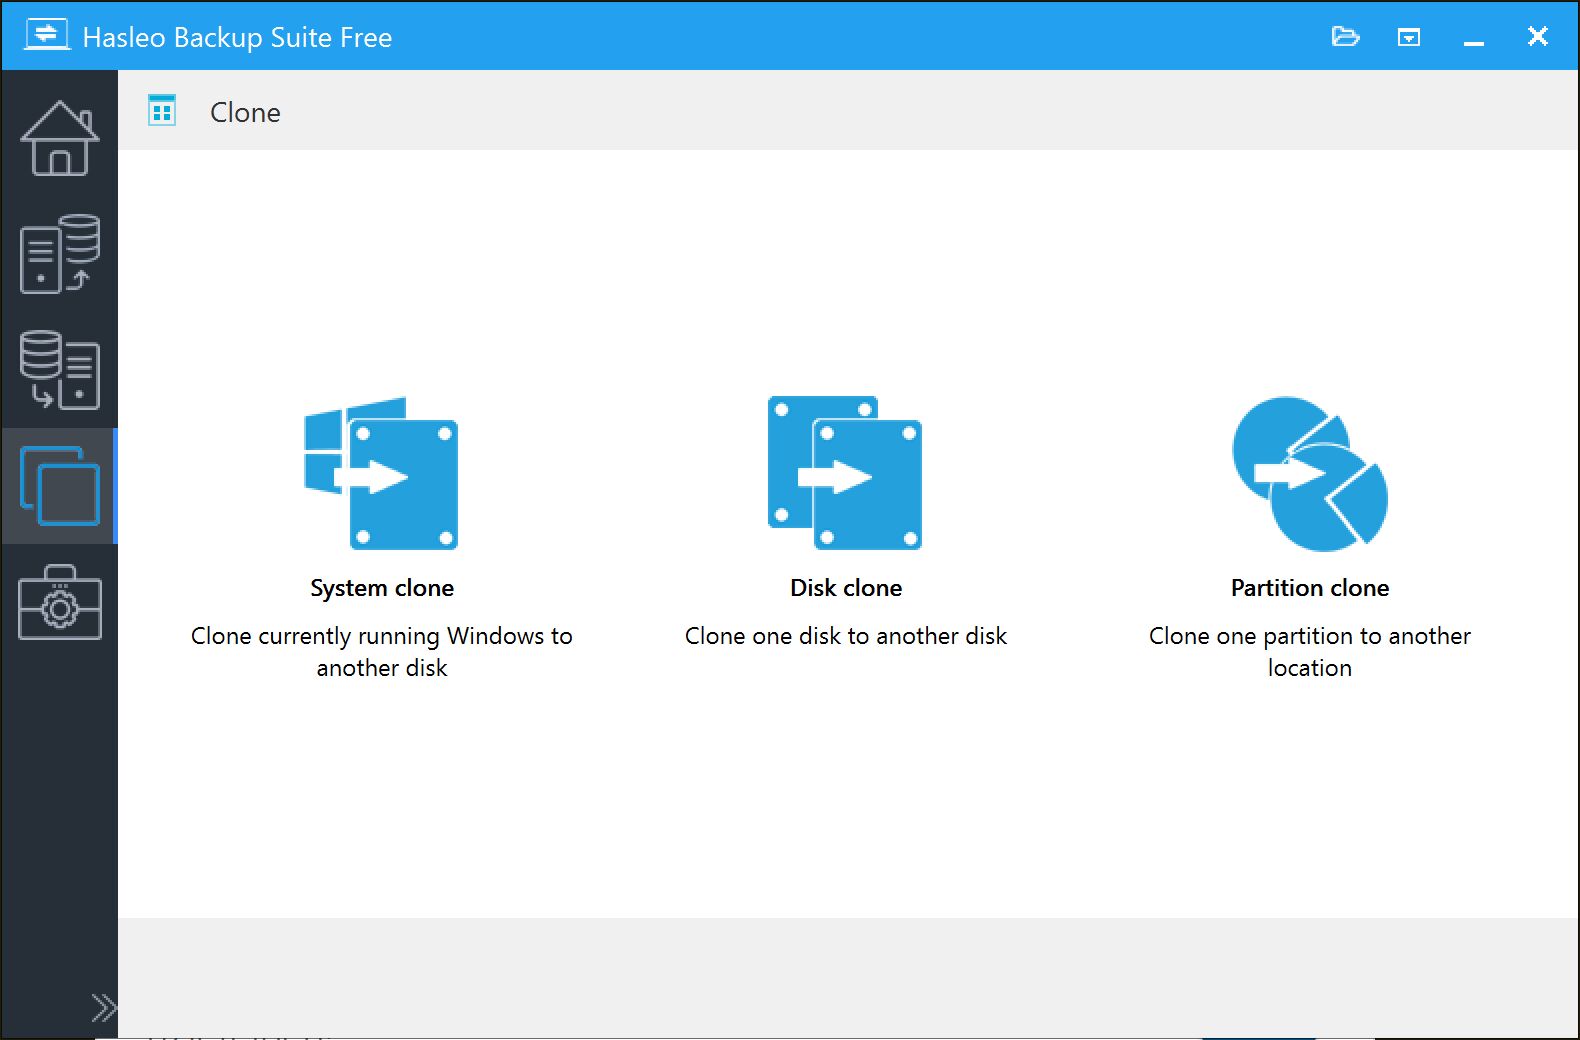Open the Tools toolbox icon
The image size is (1580, 1040).
pyautogui.click(x=60, y=602)
